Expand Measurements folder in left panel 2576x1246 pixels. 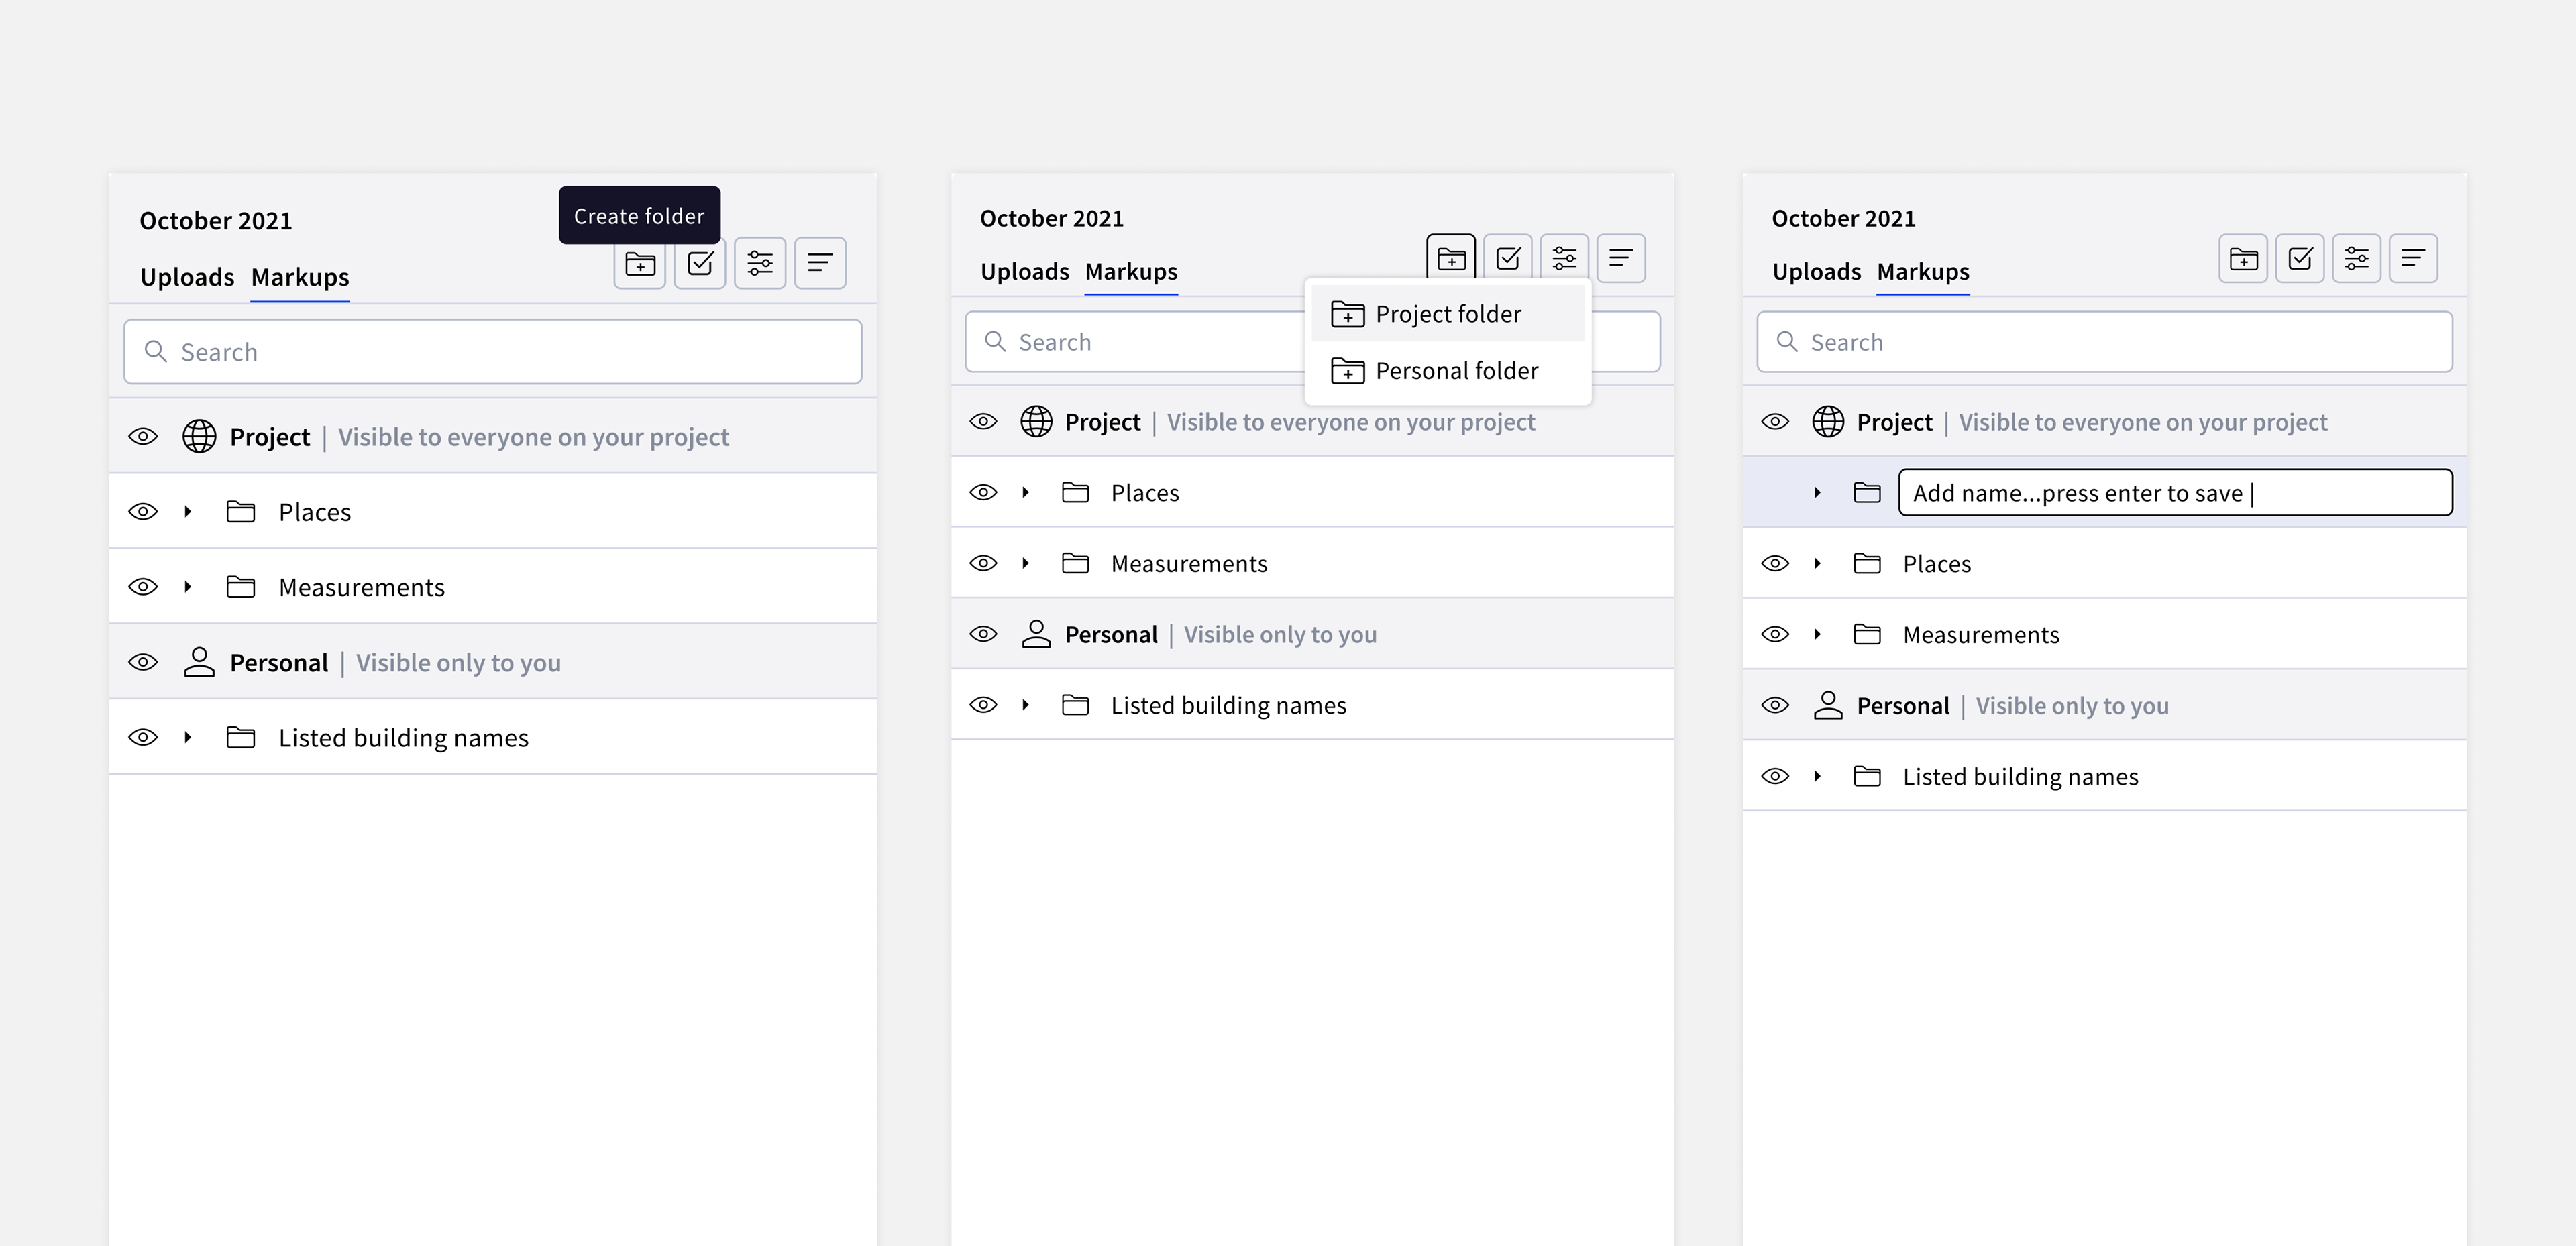pyautogui.click(x=188, y=587)
